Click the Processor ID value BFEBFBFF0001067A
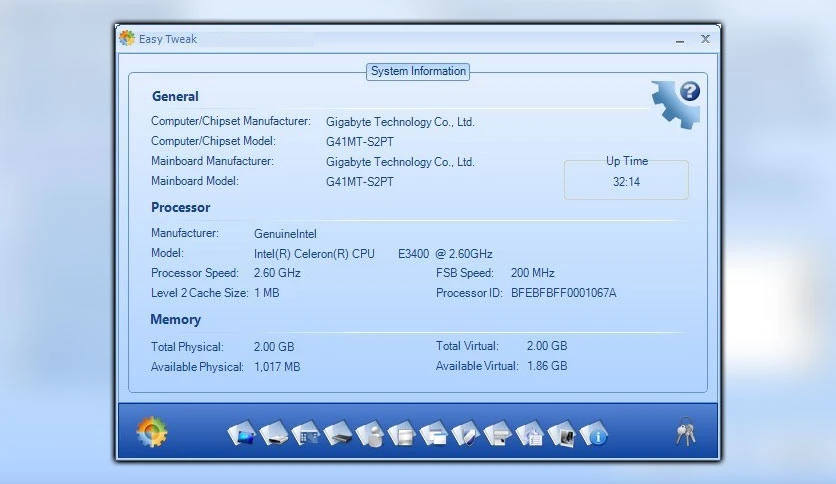The height and width of the screenshot is (484, 836). [x=564, y=293]
